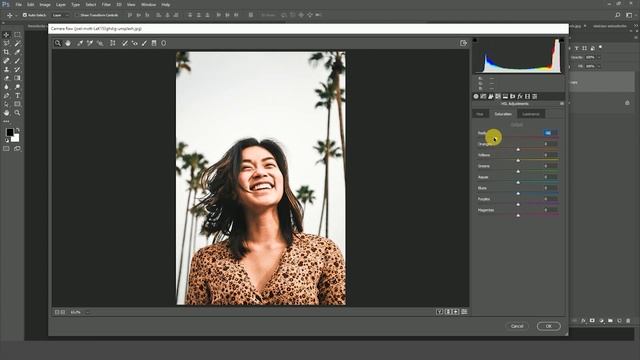Toggle the Auto-Select checkbox
This screenshot has width=640, height=360.
tap(25, 15)
